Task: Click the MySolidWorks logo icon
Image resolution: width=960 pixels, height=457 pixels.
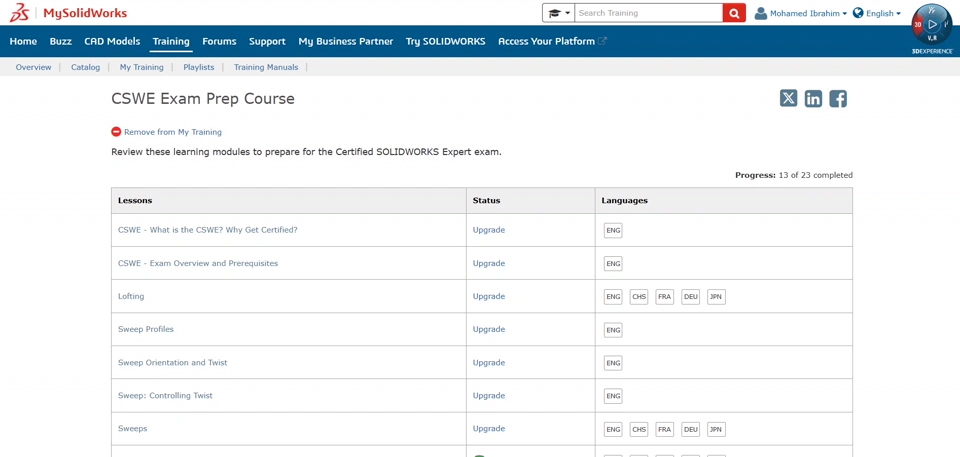Action: click(x=19, y=13)
